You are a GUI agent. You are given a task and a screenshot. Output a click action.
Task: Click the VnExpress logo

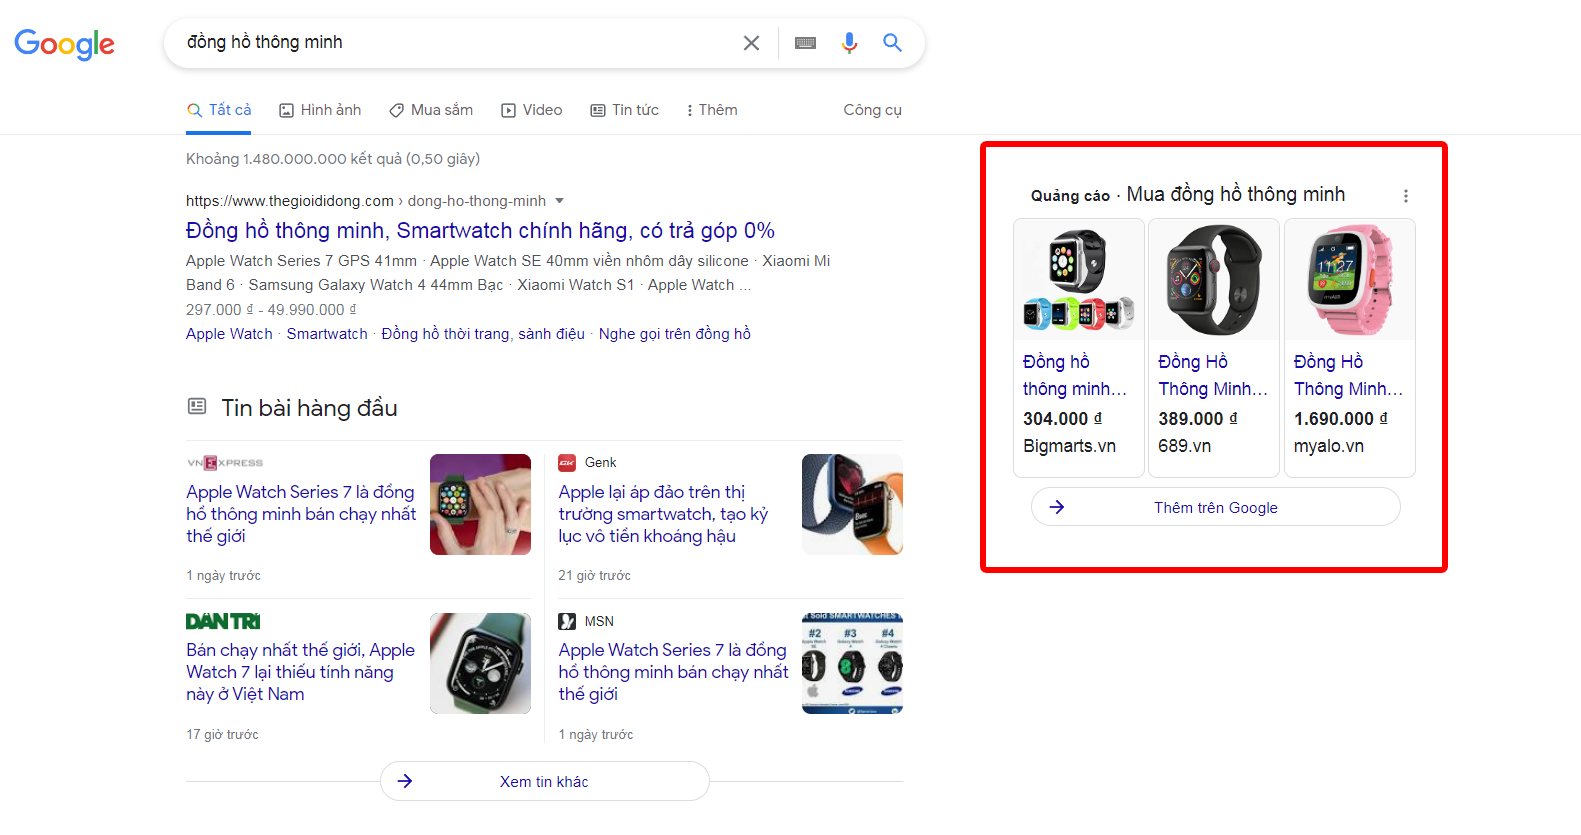coord(225,463)
